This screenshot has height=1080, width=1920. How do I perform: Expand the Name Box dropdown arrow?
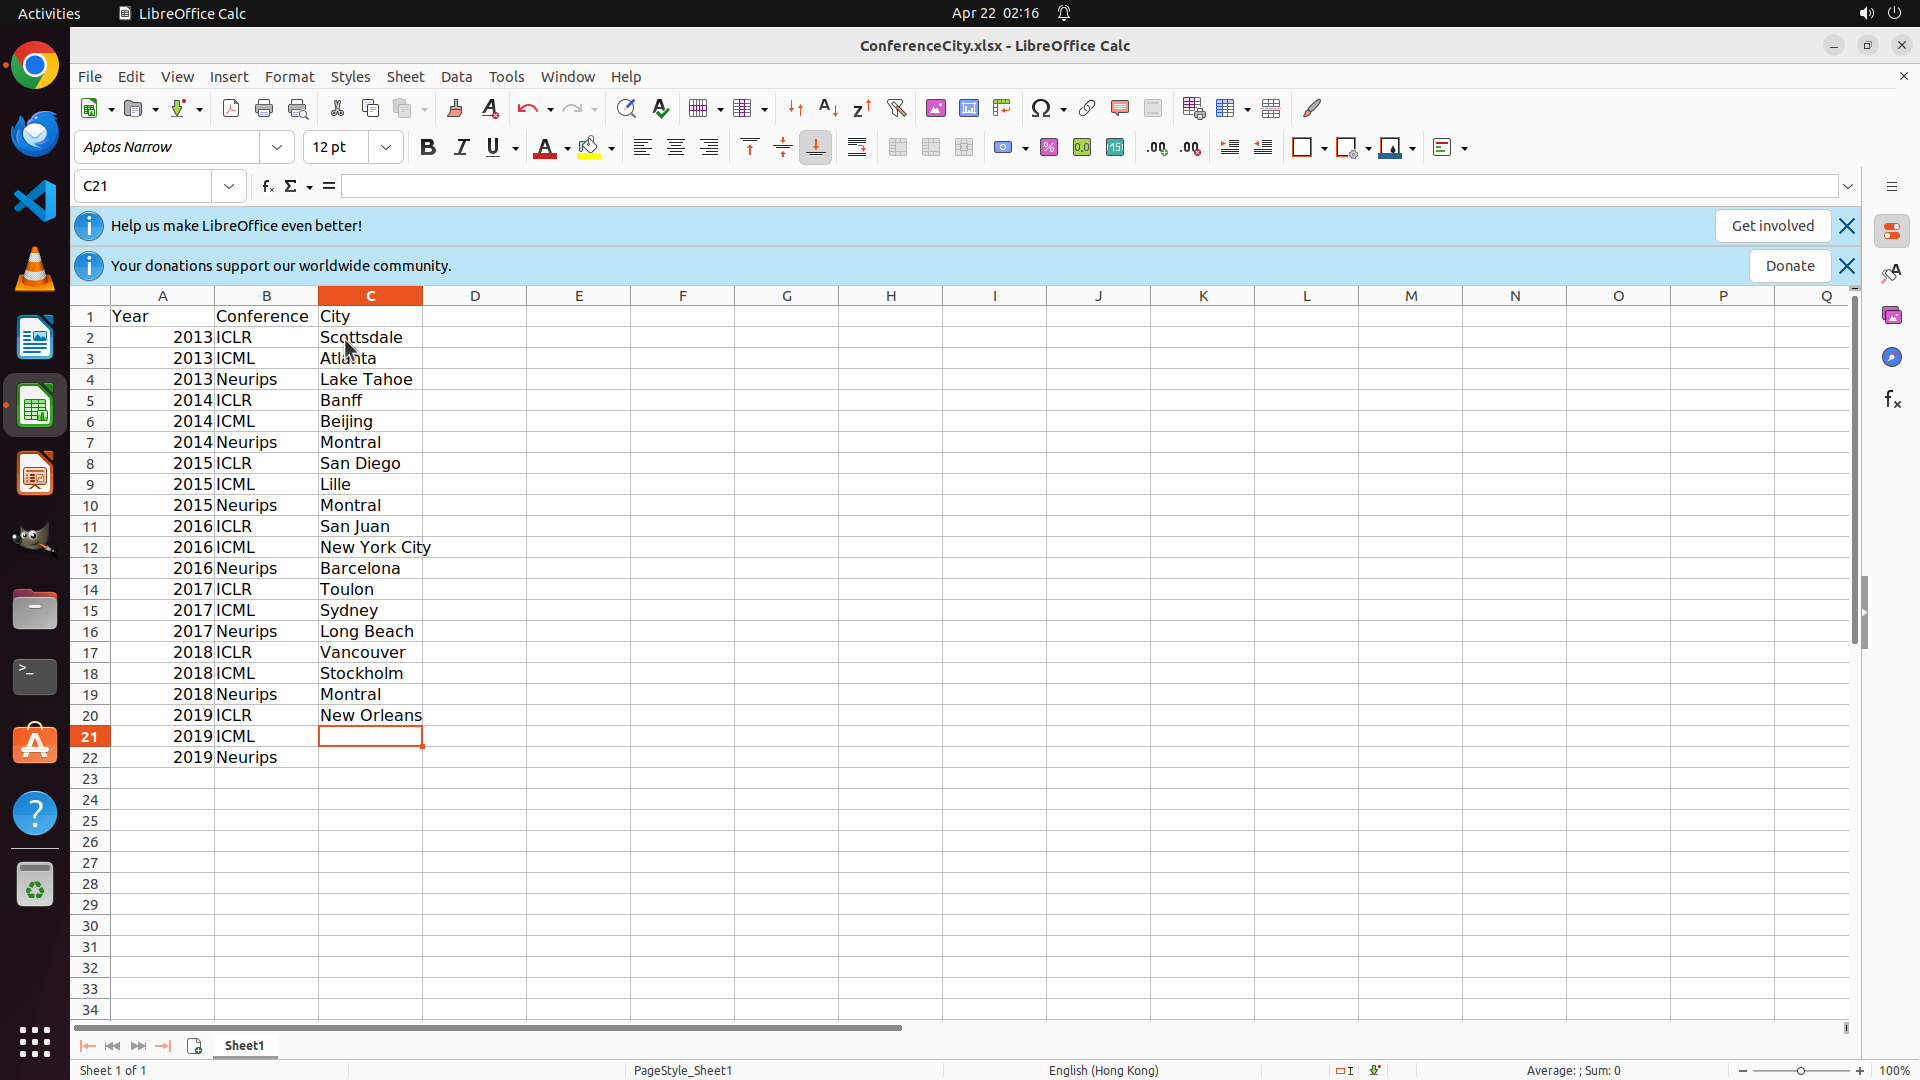[x=229, y=186]
